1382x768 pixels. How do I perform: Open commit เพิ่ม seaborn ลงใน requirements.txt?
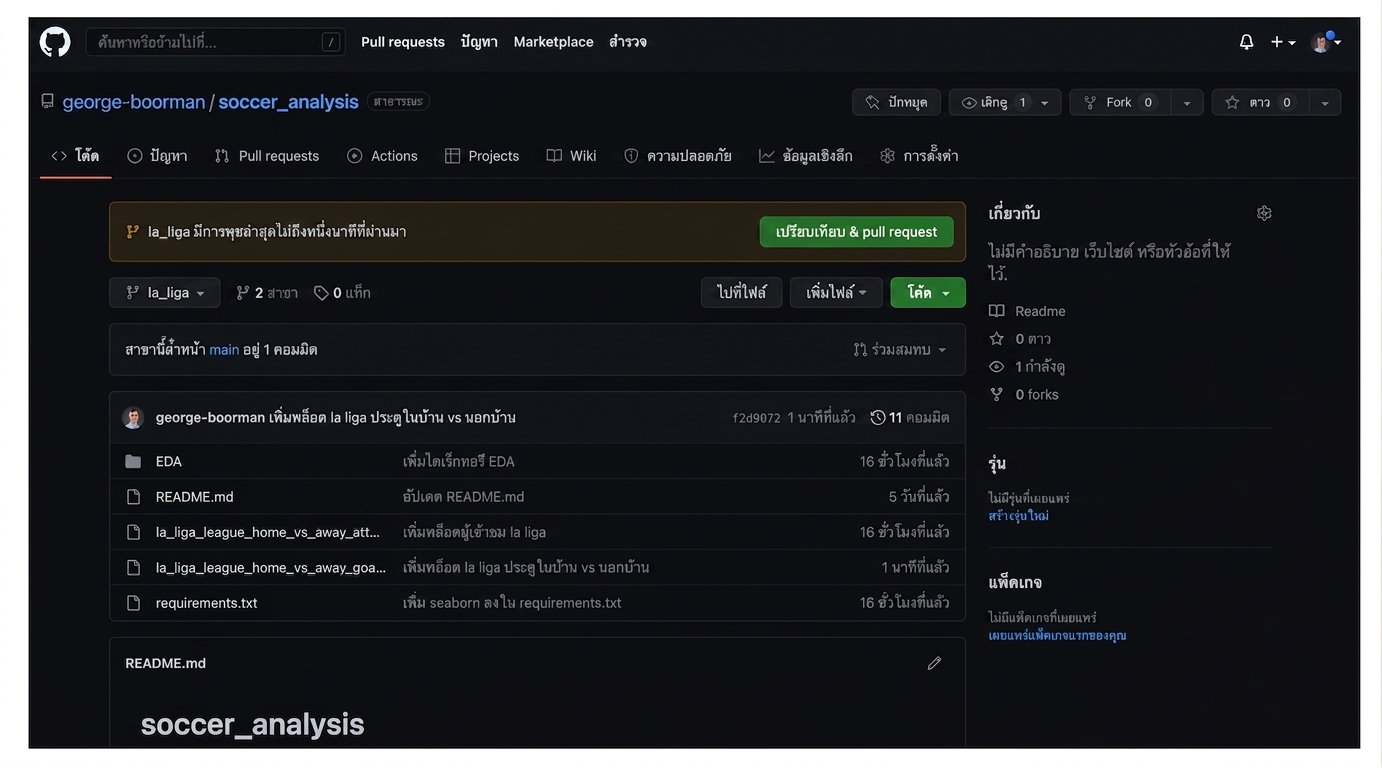coord(512,603)
